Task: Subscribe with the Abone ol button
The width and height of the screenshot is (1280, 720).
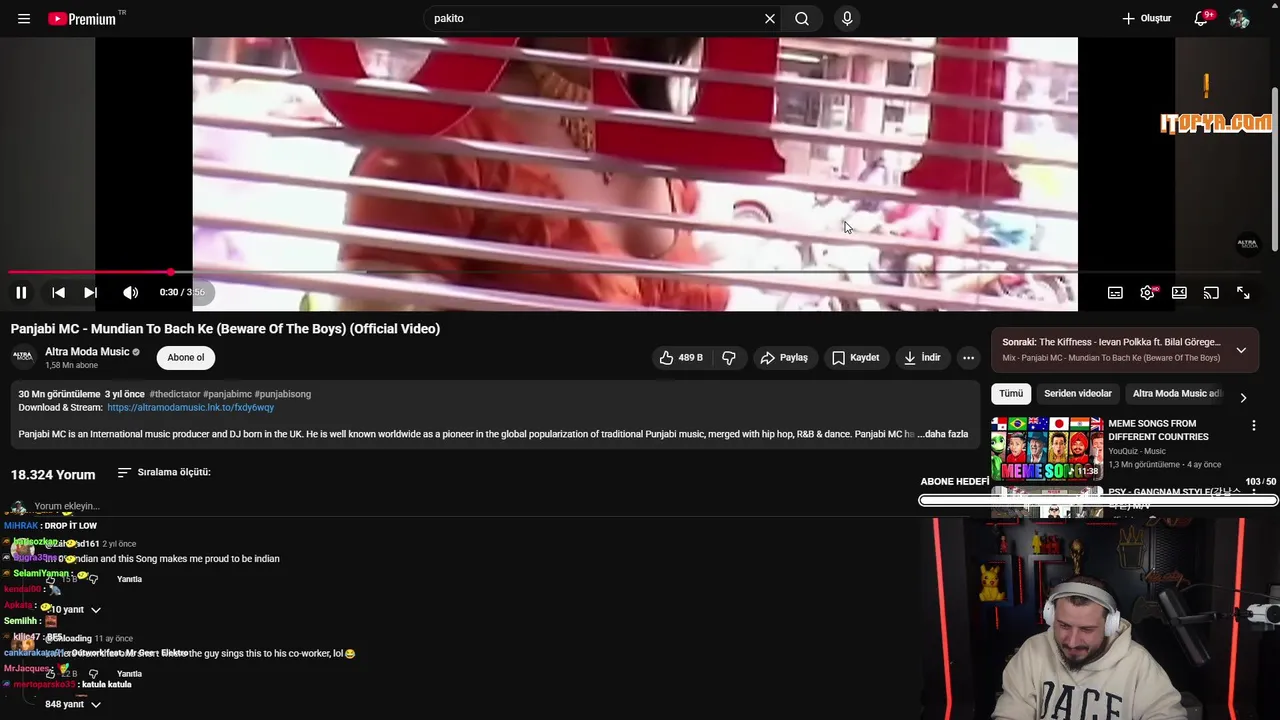Action: (185, 357)
